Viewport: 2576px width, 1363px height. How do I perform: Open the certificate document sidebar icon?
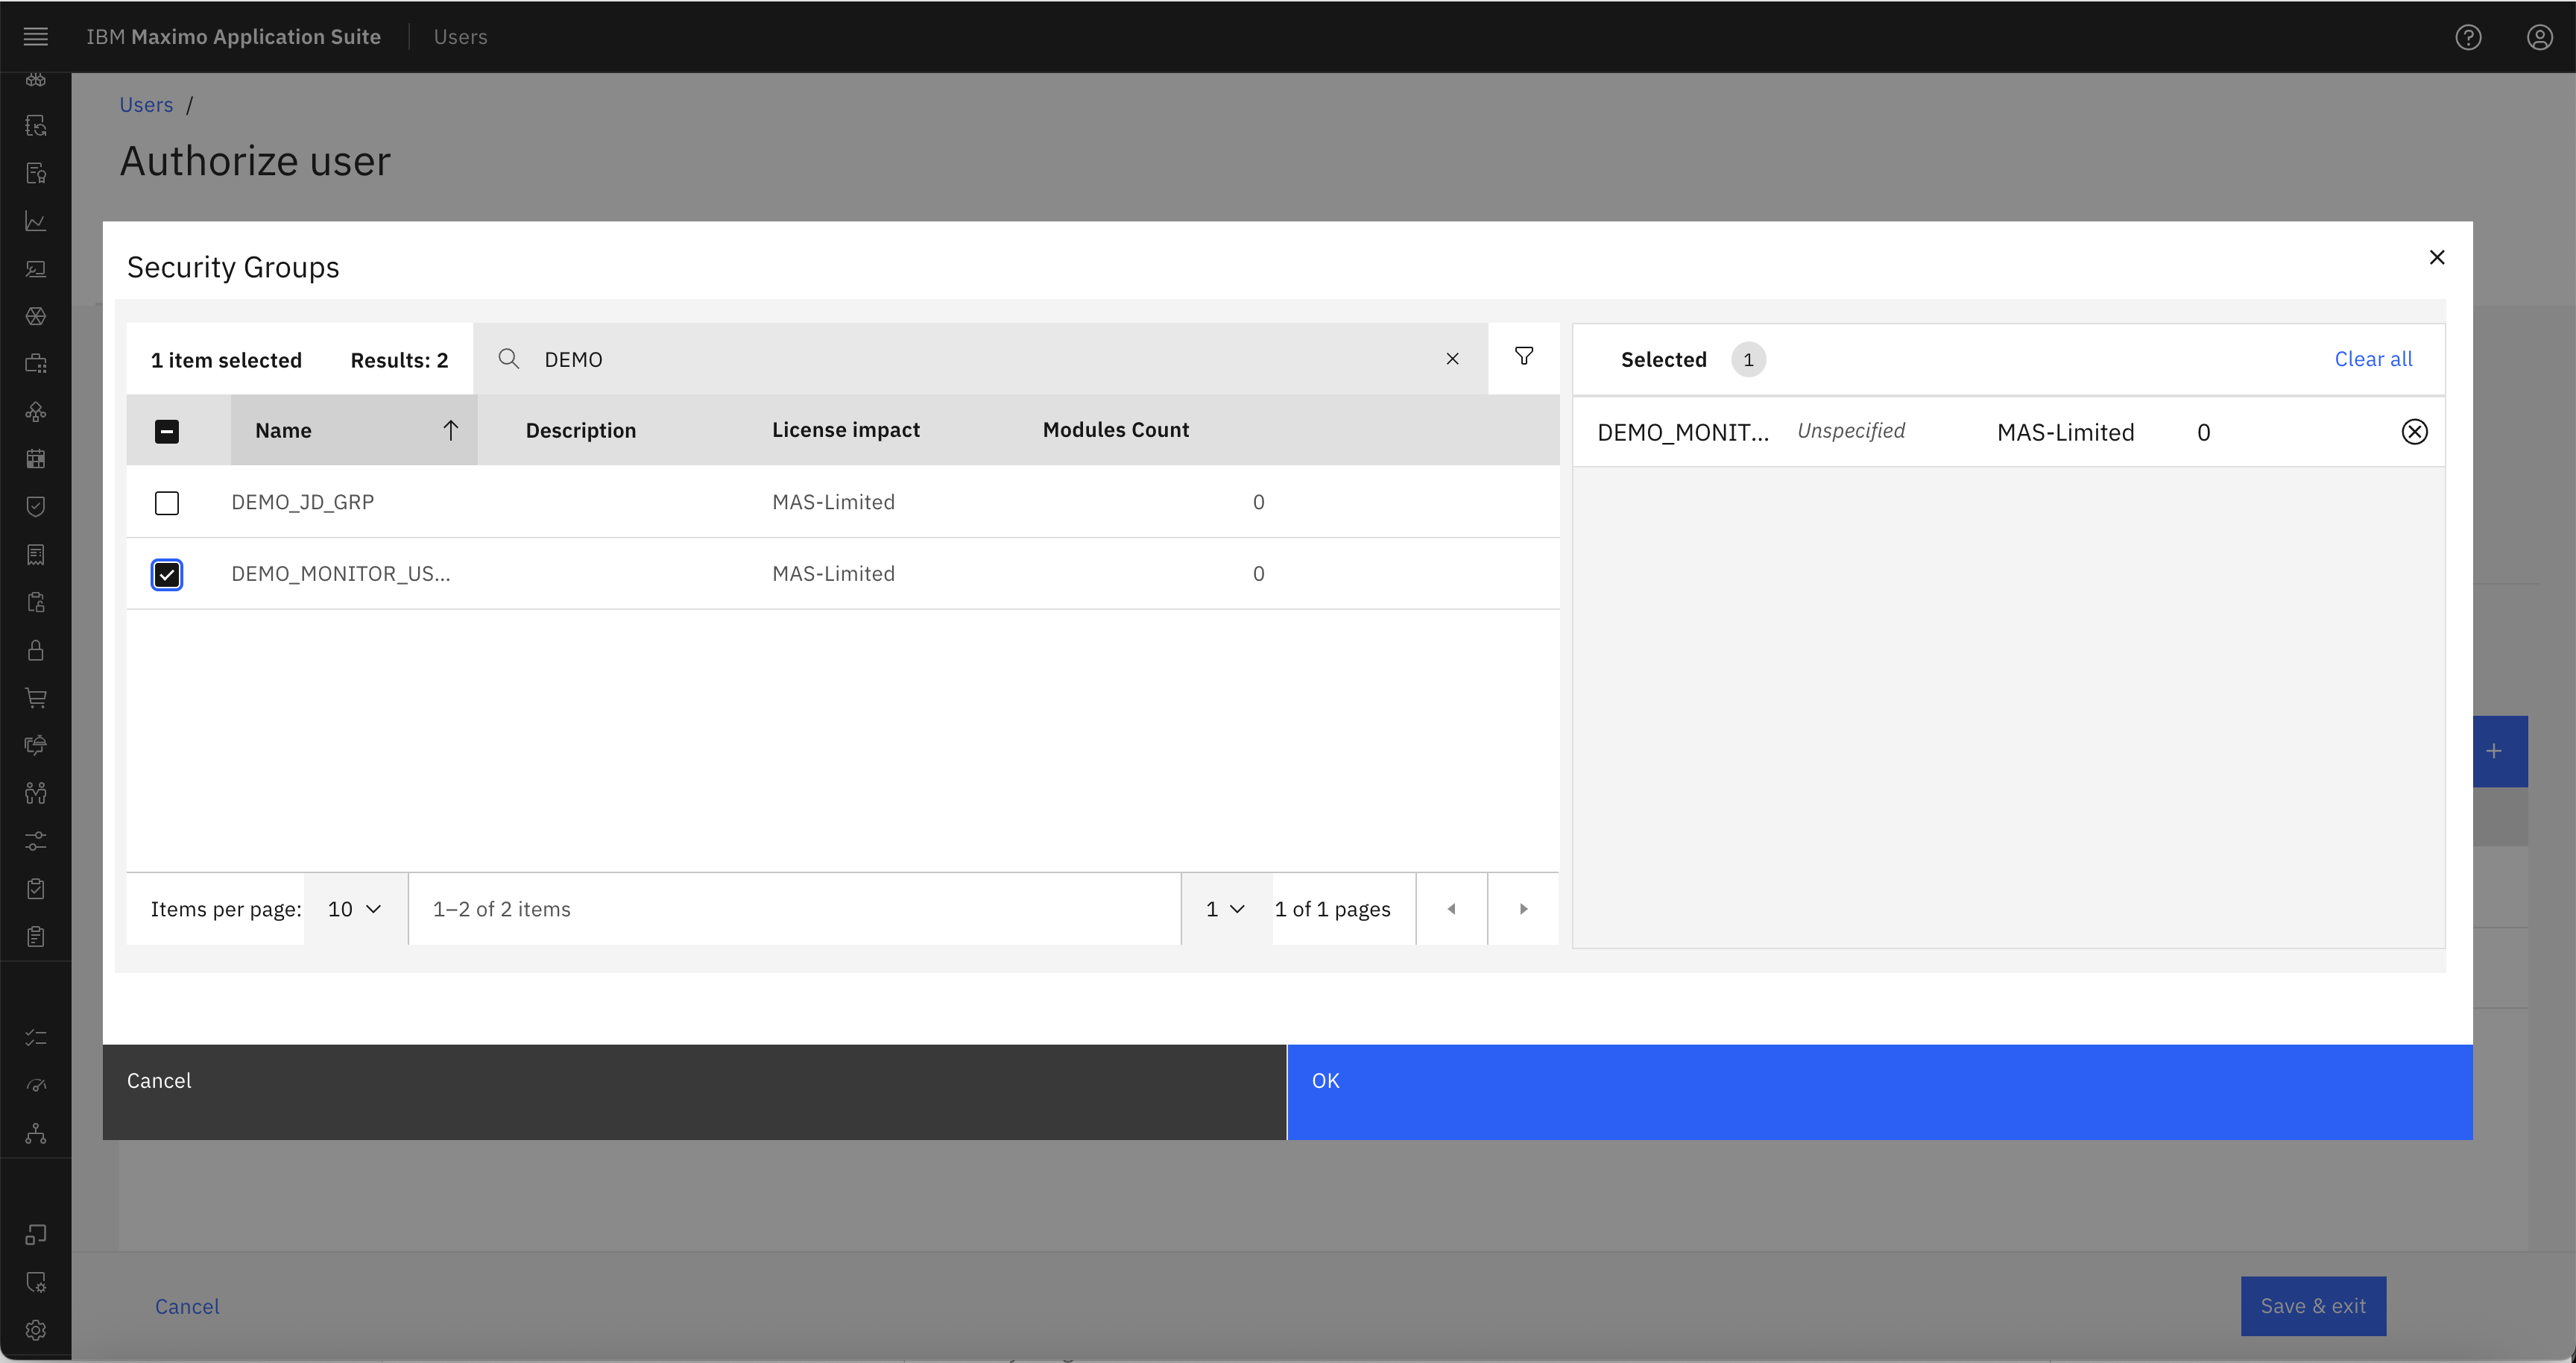(x=36, y=173)
